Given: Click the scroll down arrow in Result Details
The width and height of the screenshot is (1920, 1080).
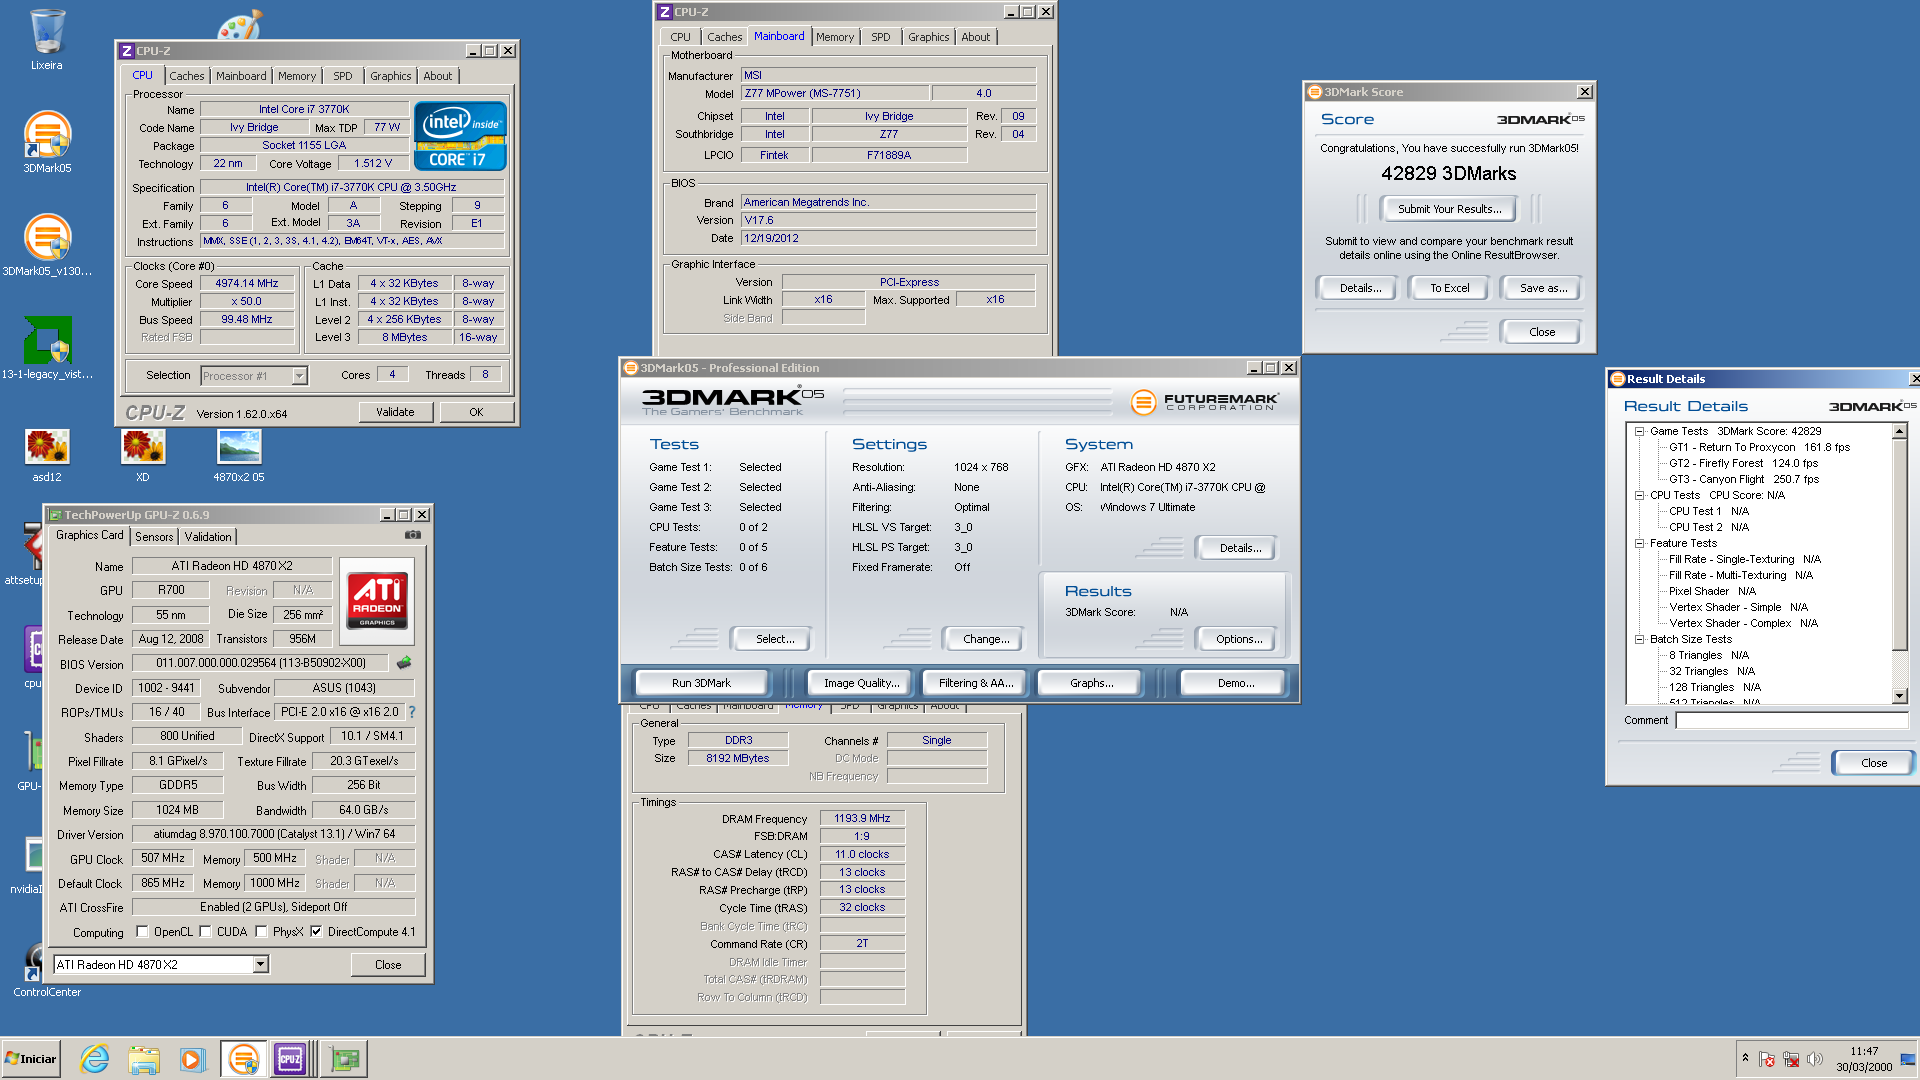Looking at the screenshot, I should (x=1899, y=696).
